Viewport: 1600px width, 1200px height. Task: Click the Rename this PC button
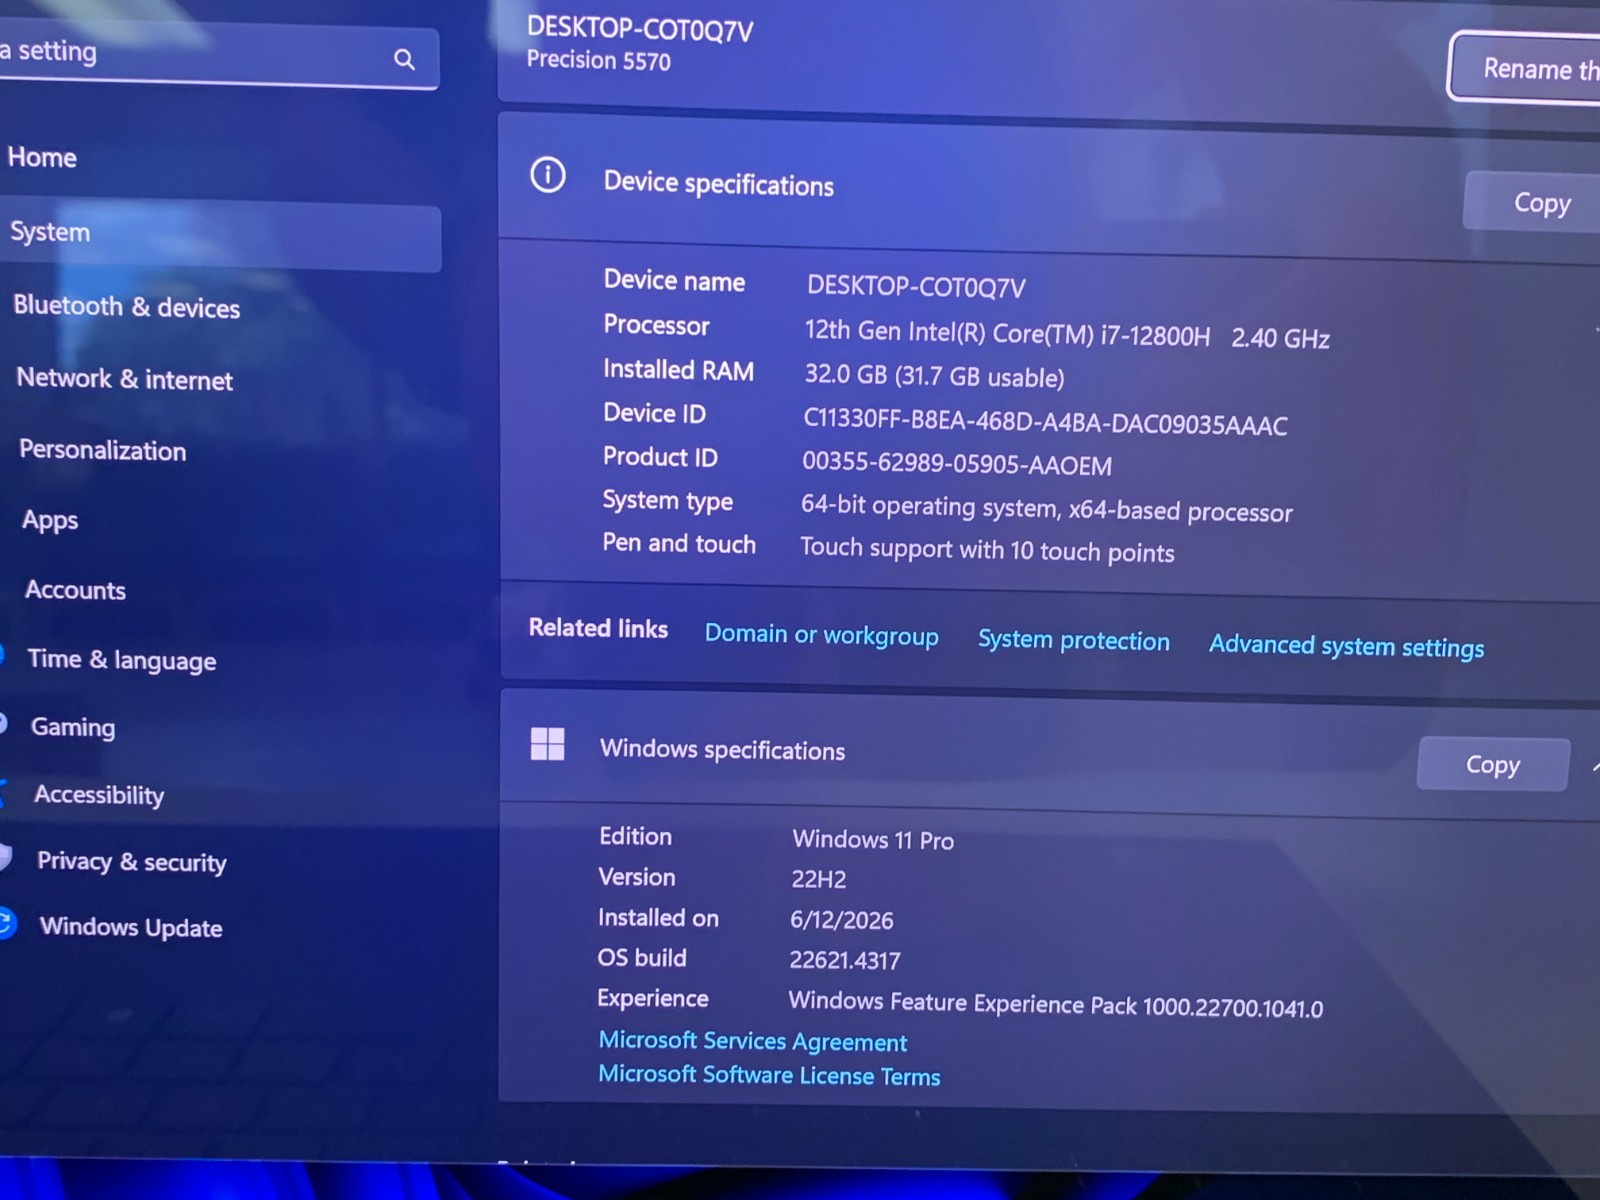(1525, 68)
